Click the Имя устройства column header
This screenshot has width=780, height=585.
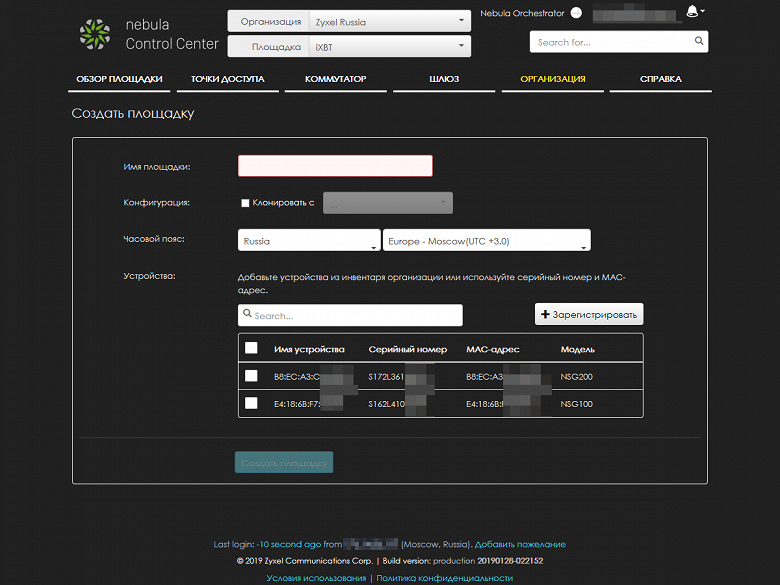pyautogui.click(x=309, y=349)
